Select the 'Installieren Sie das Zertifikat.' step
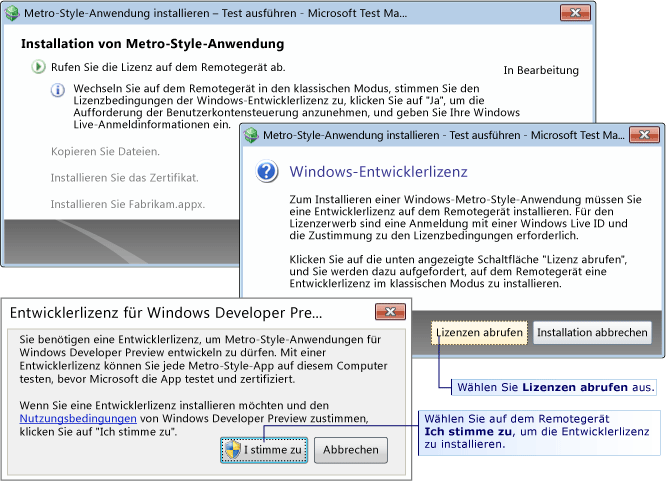Viewport: 666px width, 481px height. (124, 178)
